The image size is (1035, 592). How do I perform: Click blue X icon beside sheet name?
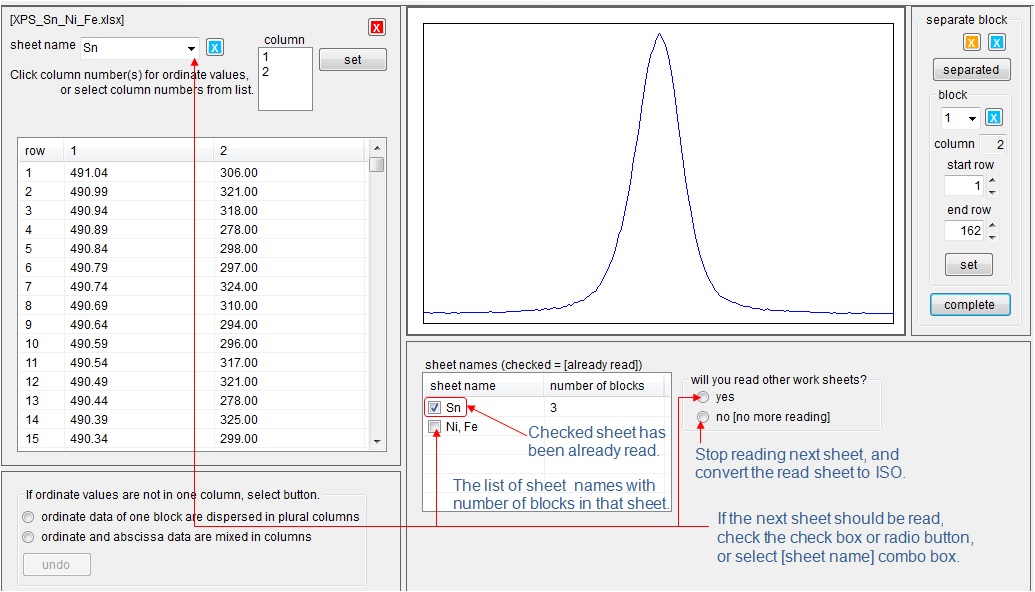215,47
